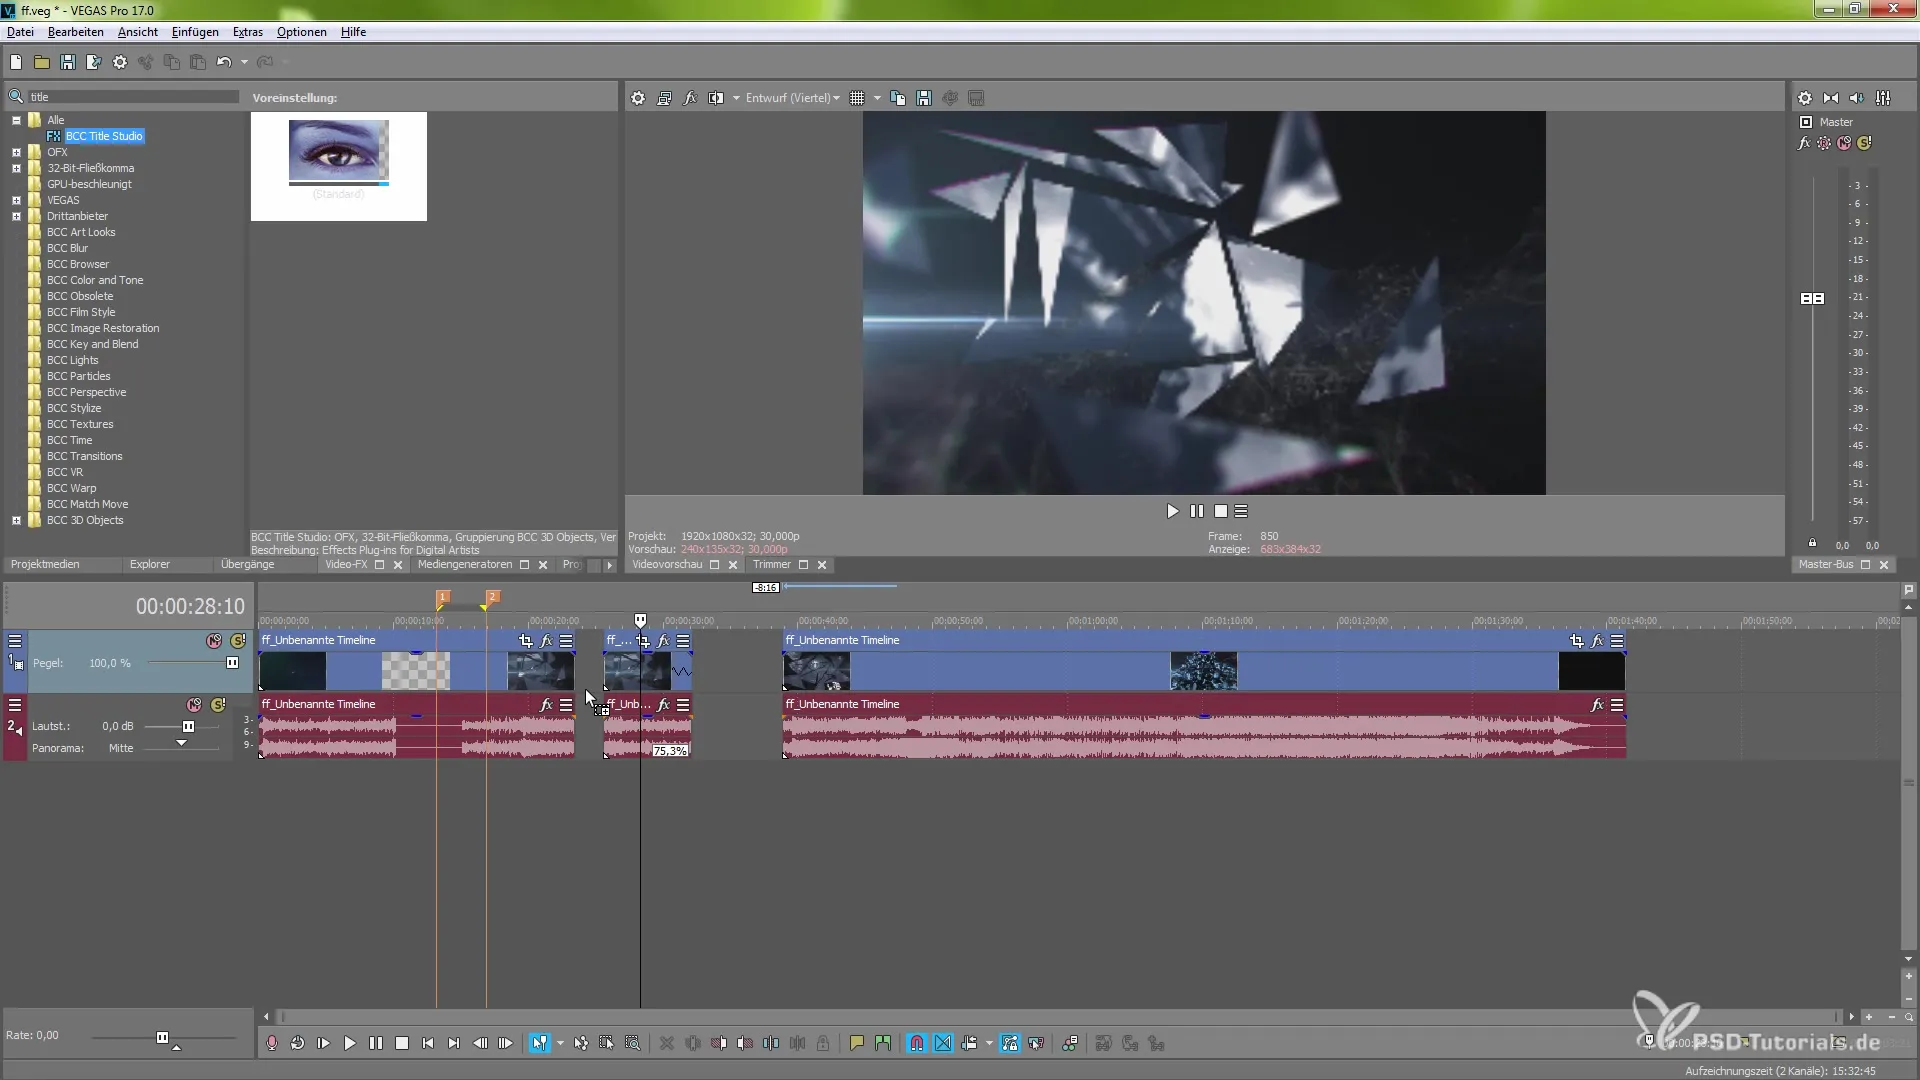
Task: Open the Datei menu
Action: click(20, 32)
